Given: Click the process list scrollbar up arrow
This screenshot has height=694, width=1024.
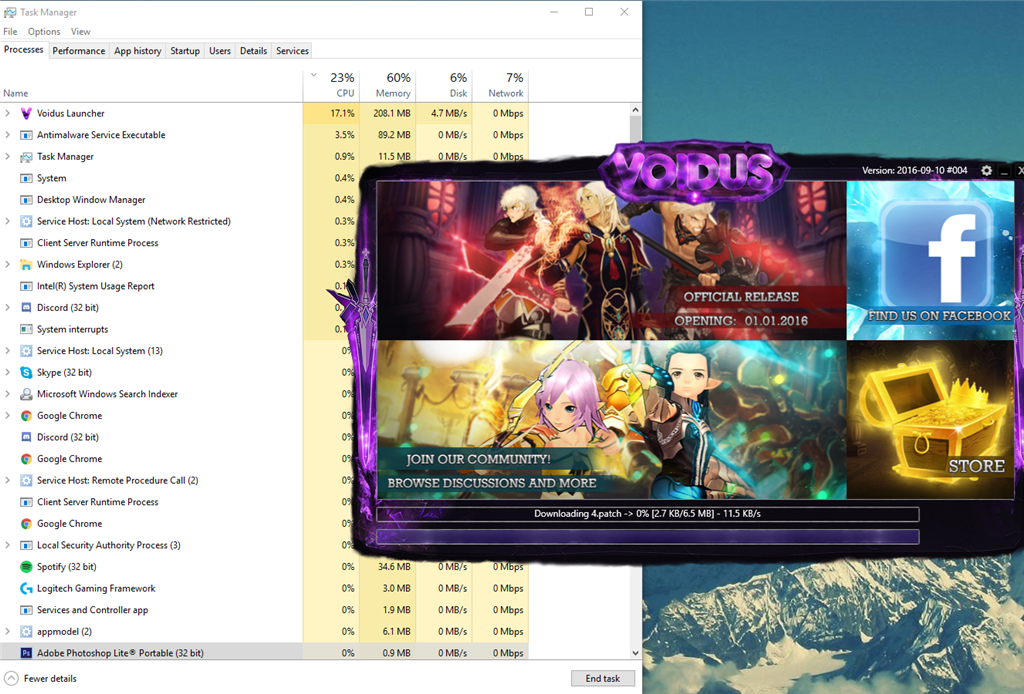Looking at the screenshot, I should coord(635,110).
